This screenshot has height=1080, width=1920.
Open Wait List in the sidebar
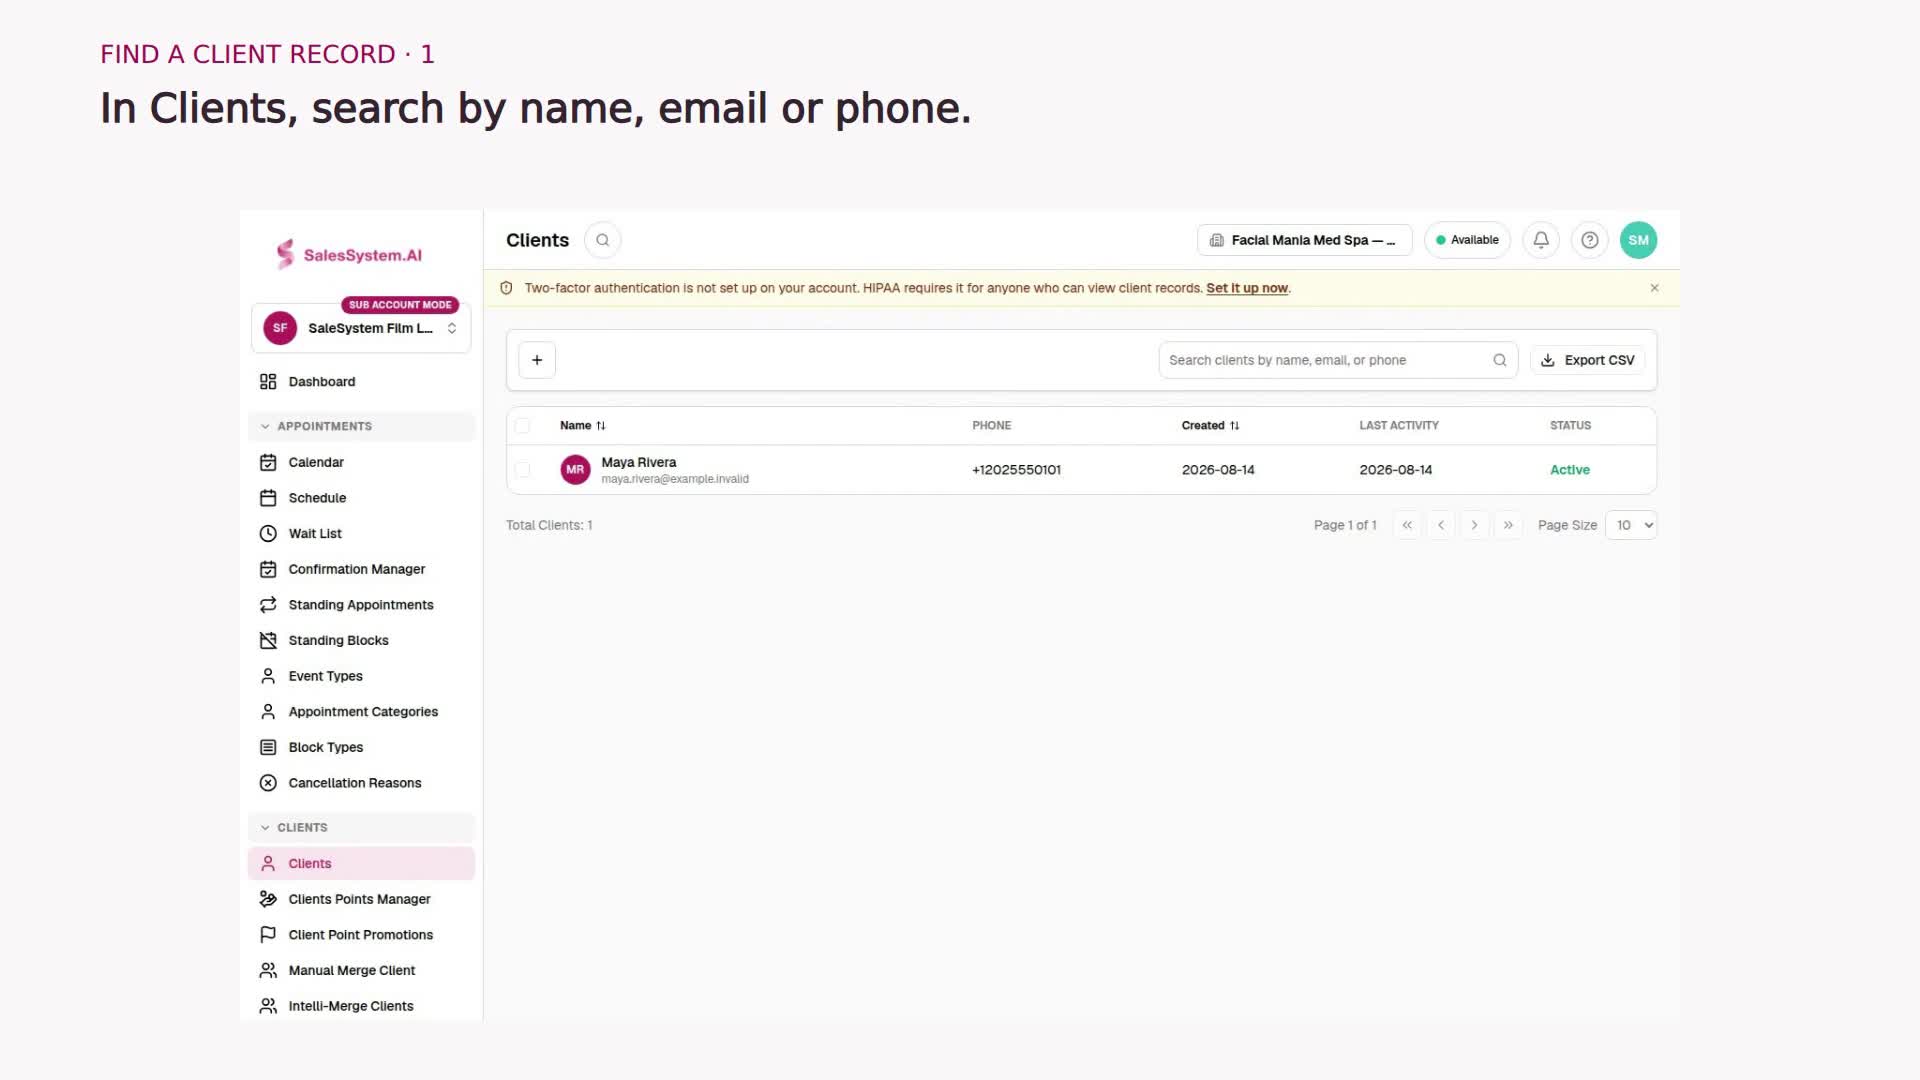(361, 534)
